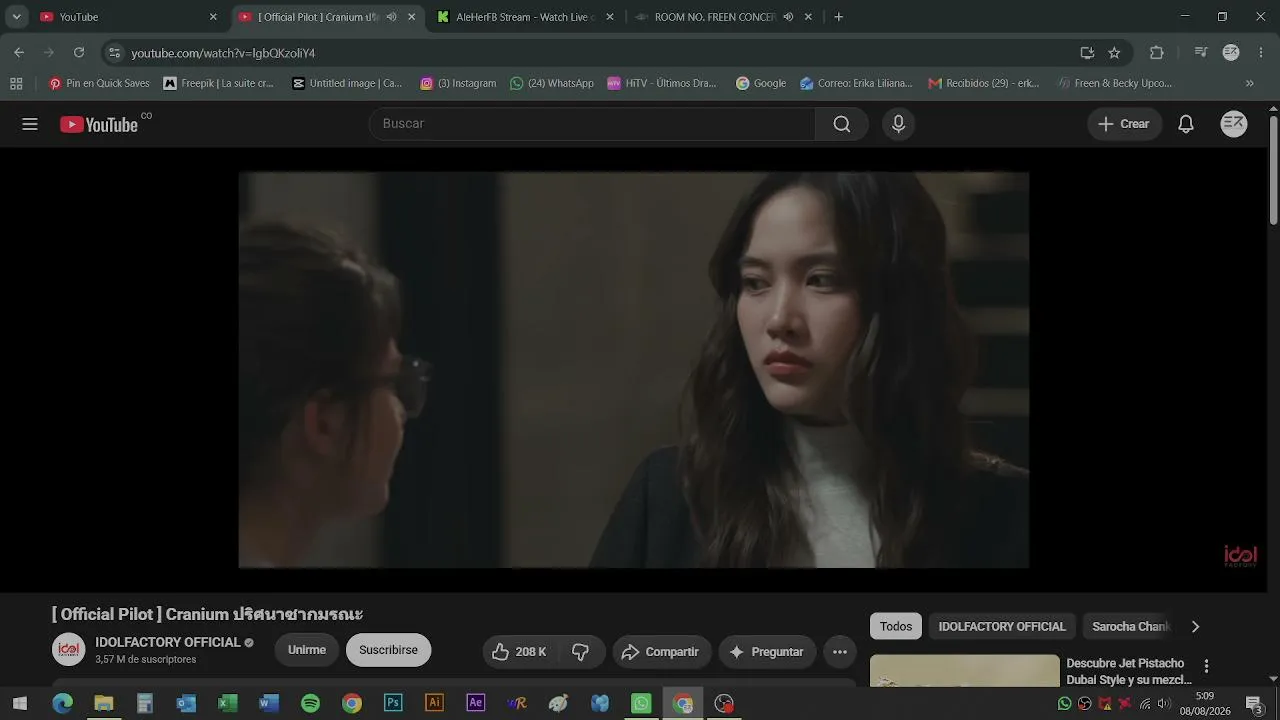Open IDOLFACTORY OFFICIAL channel avatar
1280x720 pixels.
[69, 650]
